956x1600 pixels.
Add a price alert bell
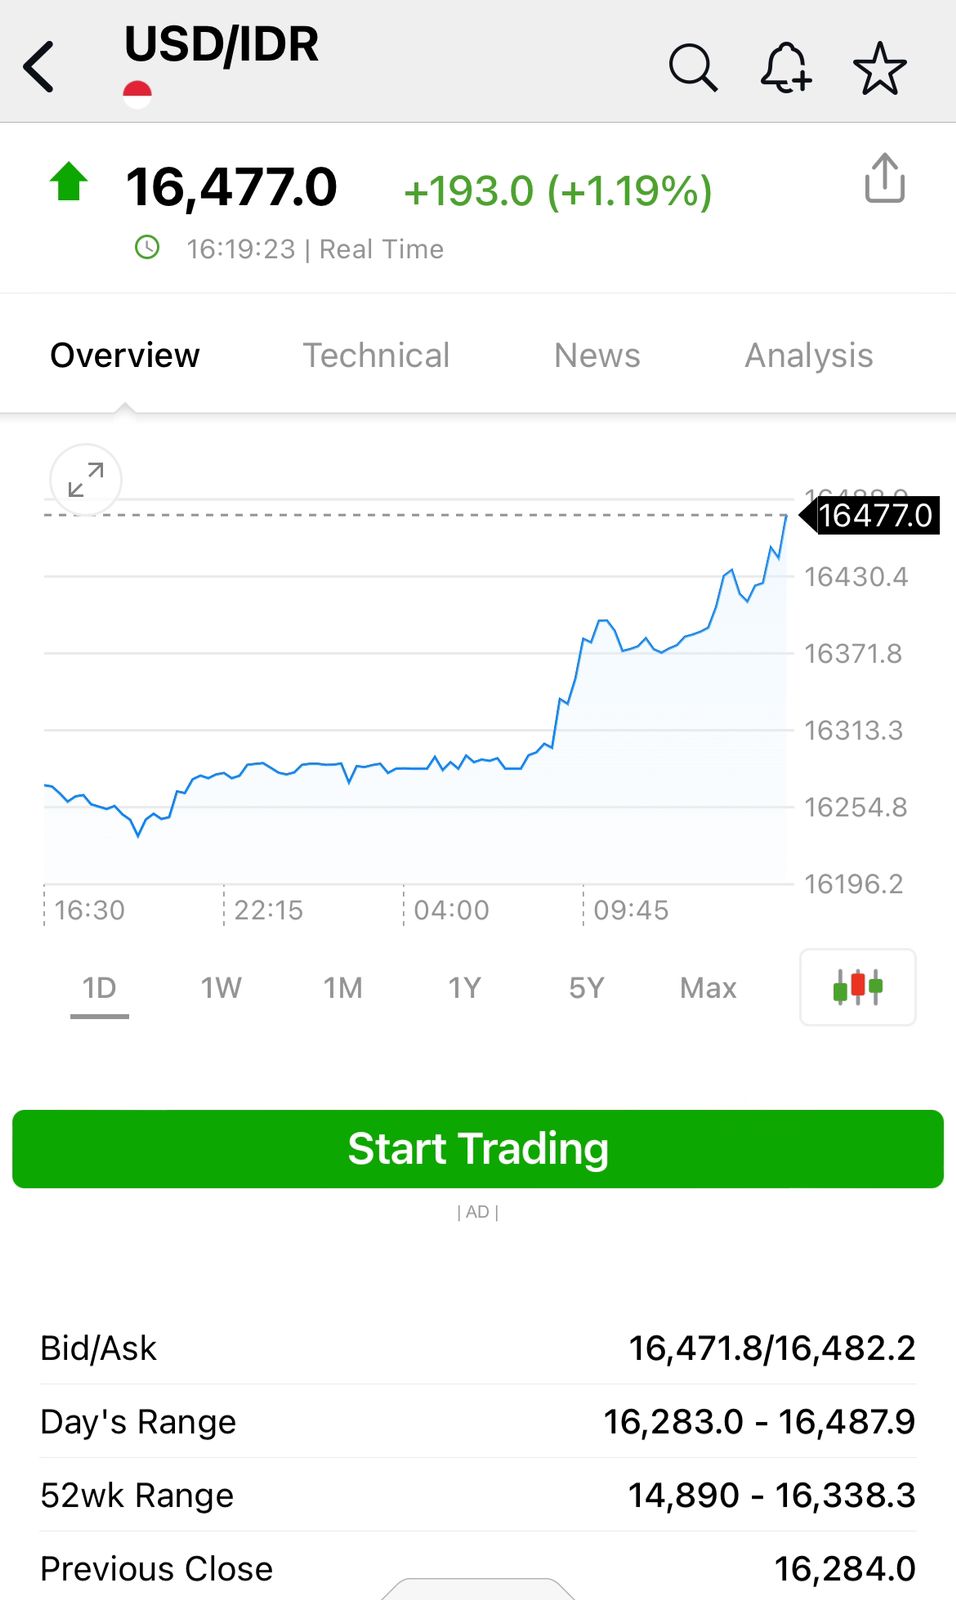(786, 68)
